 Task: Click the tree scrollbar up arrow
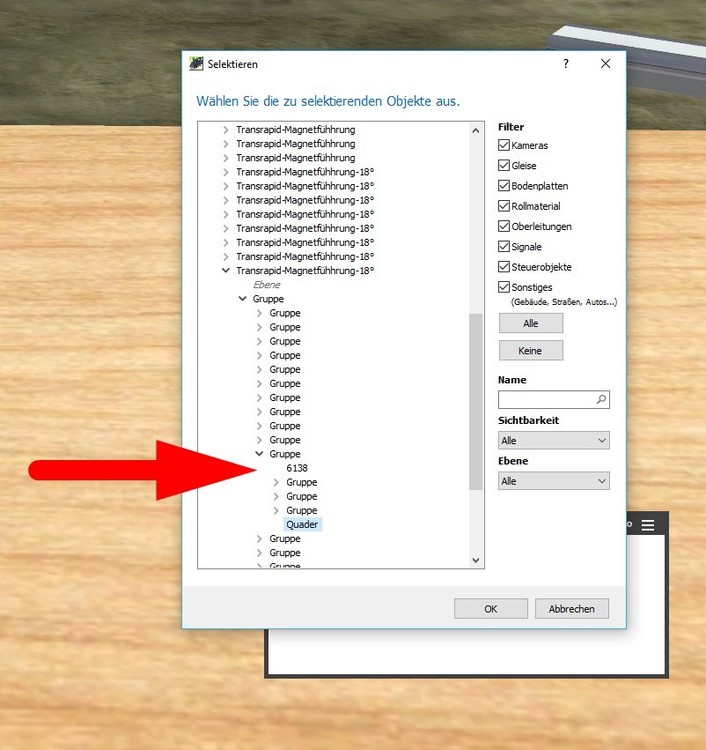pyautogui.click(x=475, y=131)
